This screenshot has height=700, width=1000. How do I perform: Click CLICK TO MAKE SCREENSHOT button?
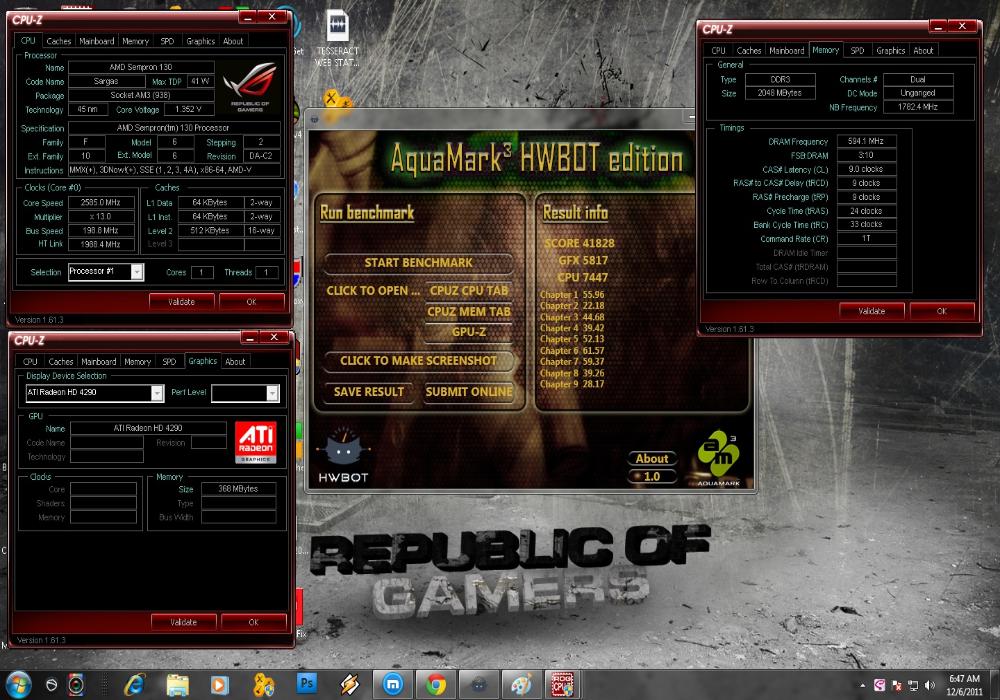(x=418, y=361)
